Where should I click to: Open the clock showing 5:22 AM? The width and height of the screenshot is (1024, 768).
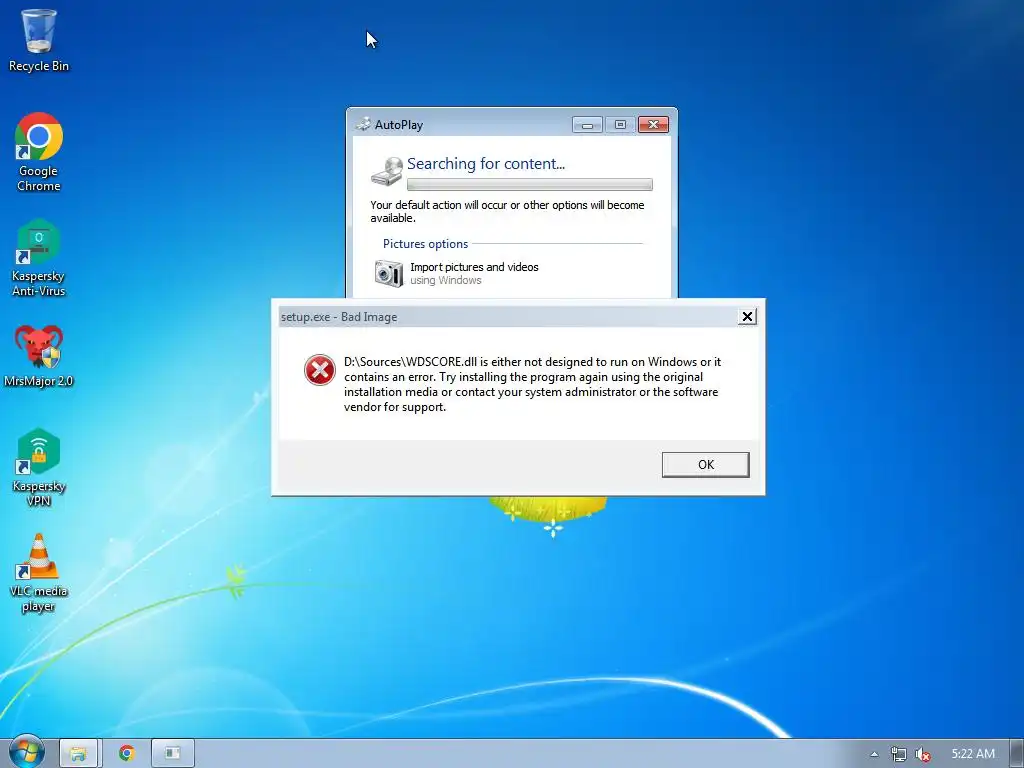point(973,754)
